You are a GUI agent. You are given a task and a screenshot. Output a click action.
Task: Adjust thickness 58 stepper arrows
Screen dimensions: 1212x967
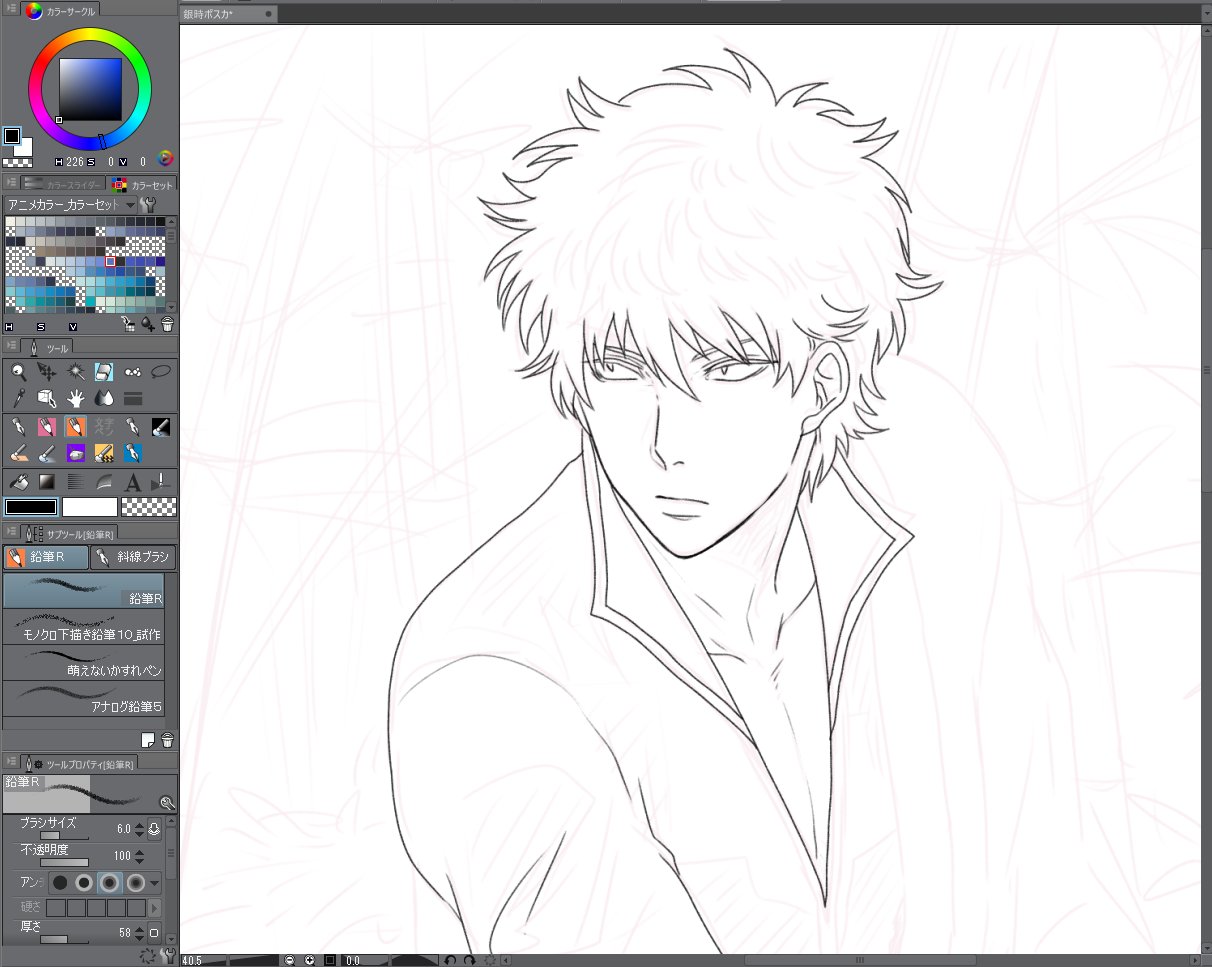pyautogui.click(x=139, y=933)
